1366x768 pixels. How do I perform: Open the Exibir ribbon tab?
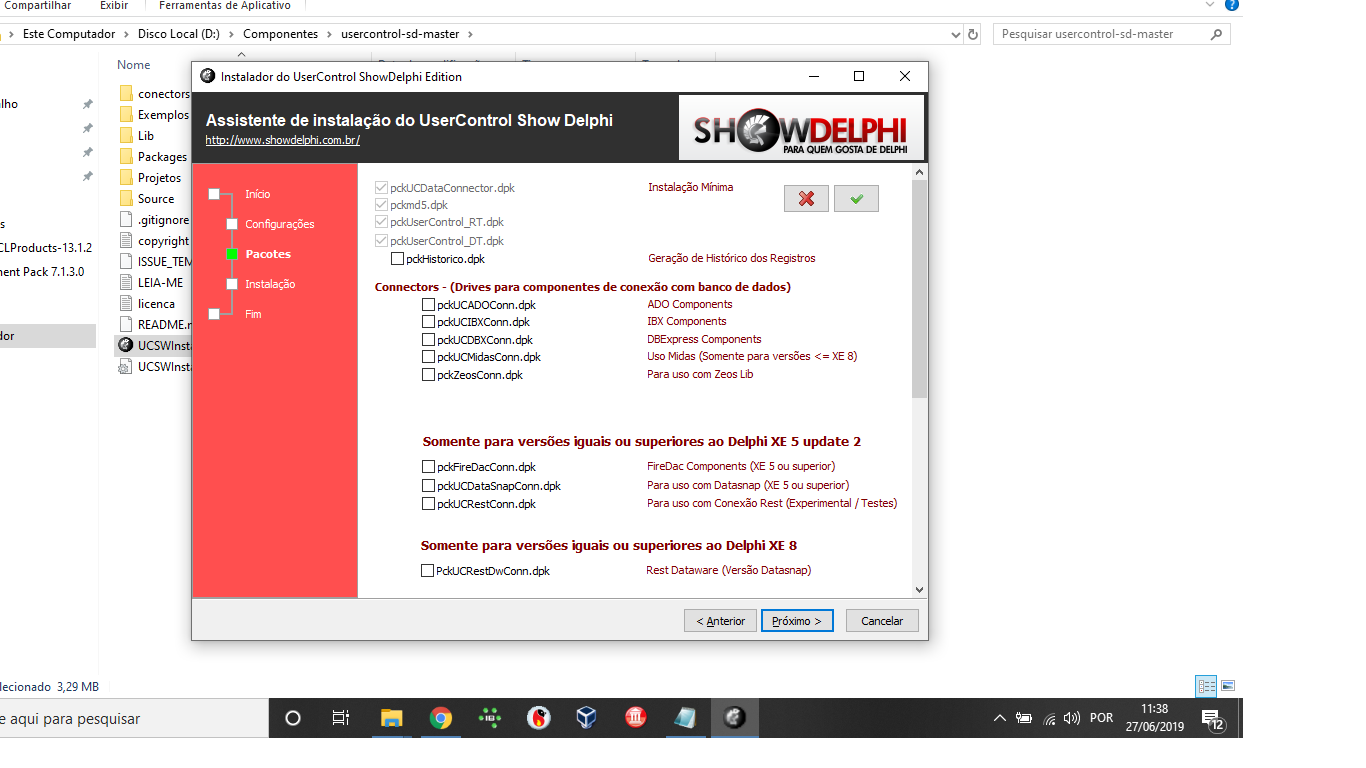(114, 5)
